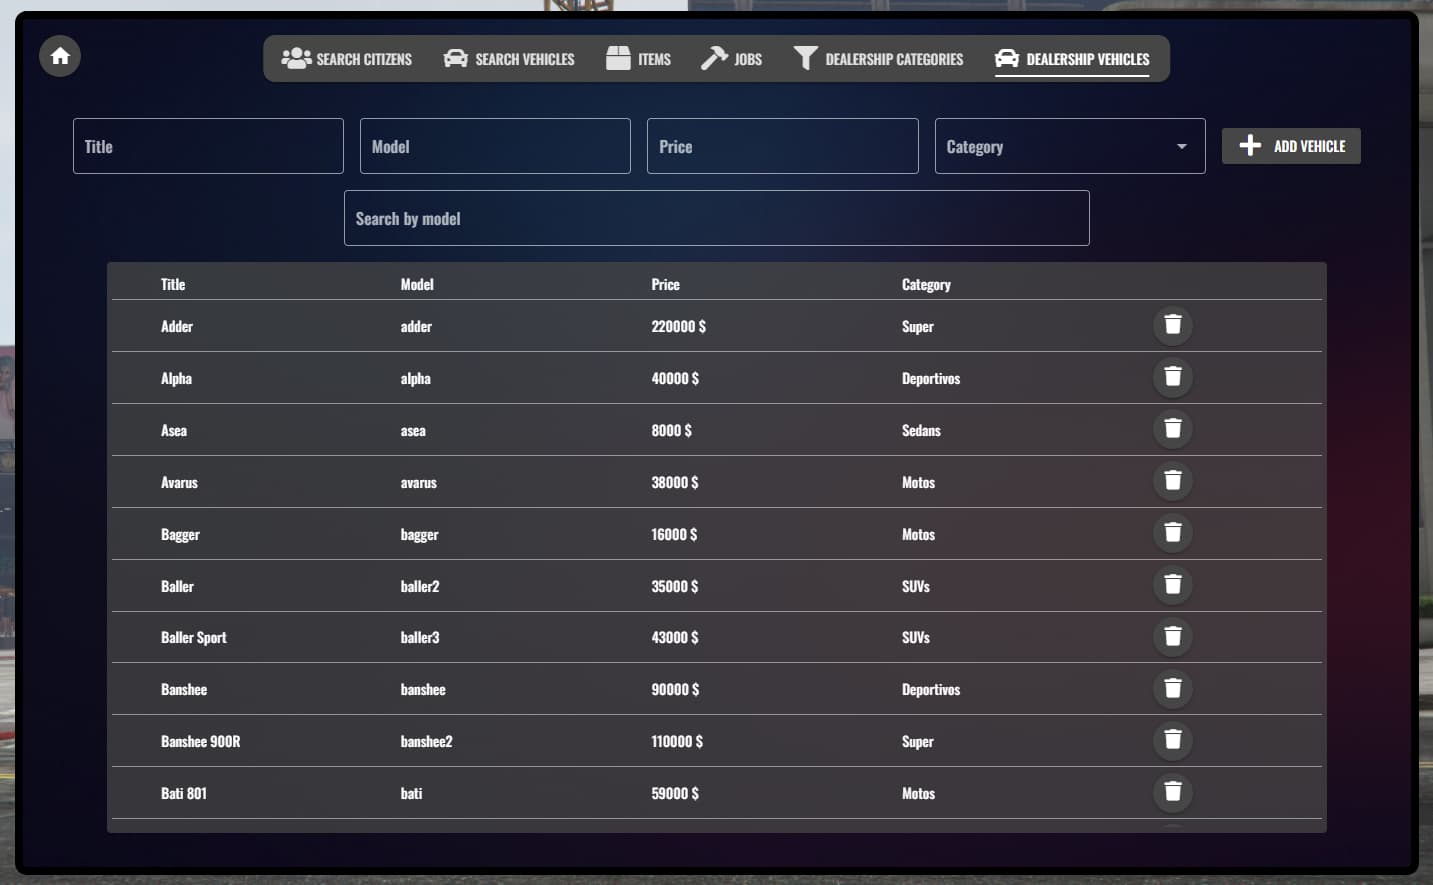Select the Alpha title cell

[176, 378]
